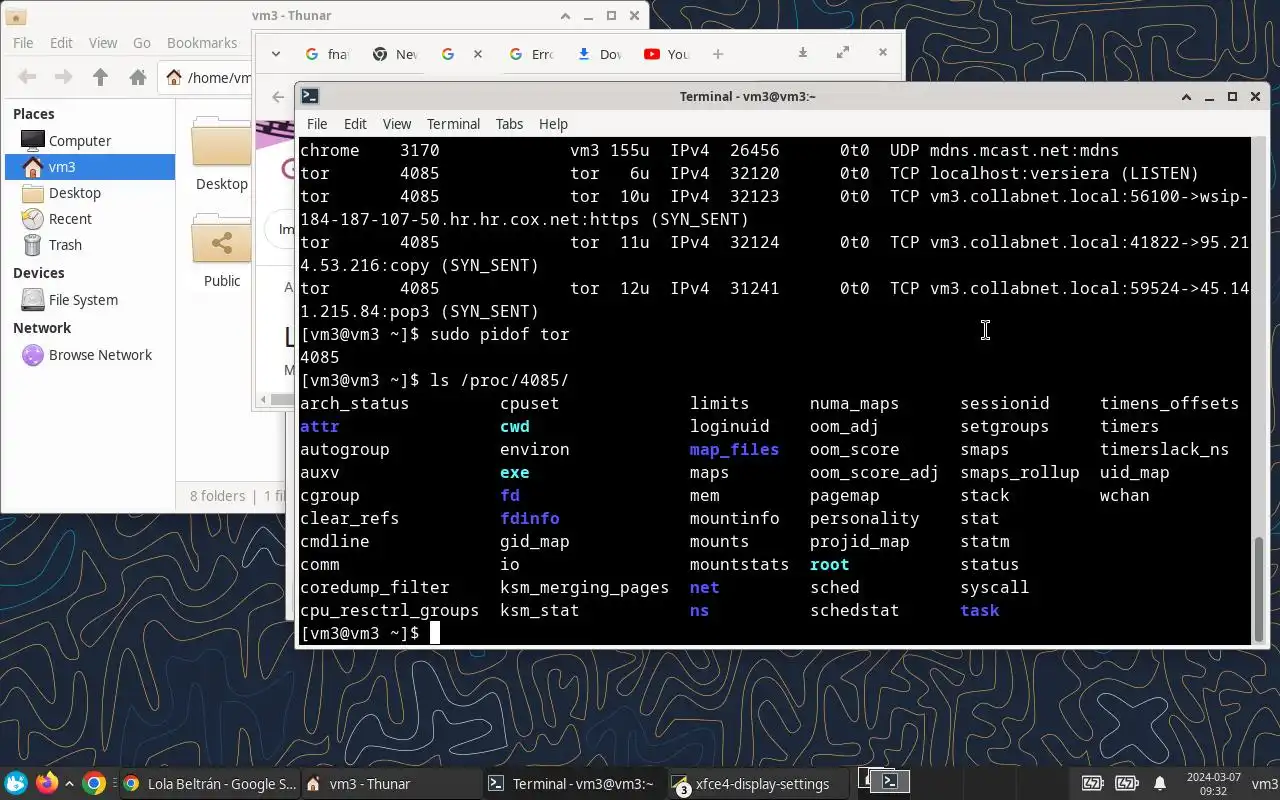Switch to the 'Erro' browser tab
The image size is (1280, 800).
(530, 54)
